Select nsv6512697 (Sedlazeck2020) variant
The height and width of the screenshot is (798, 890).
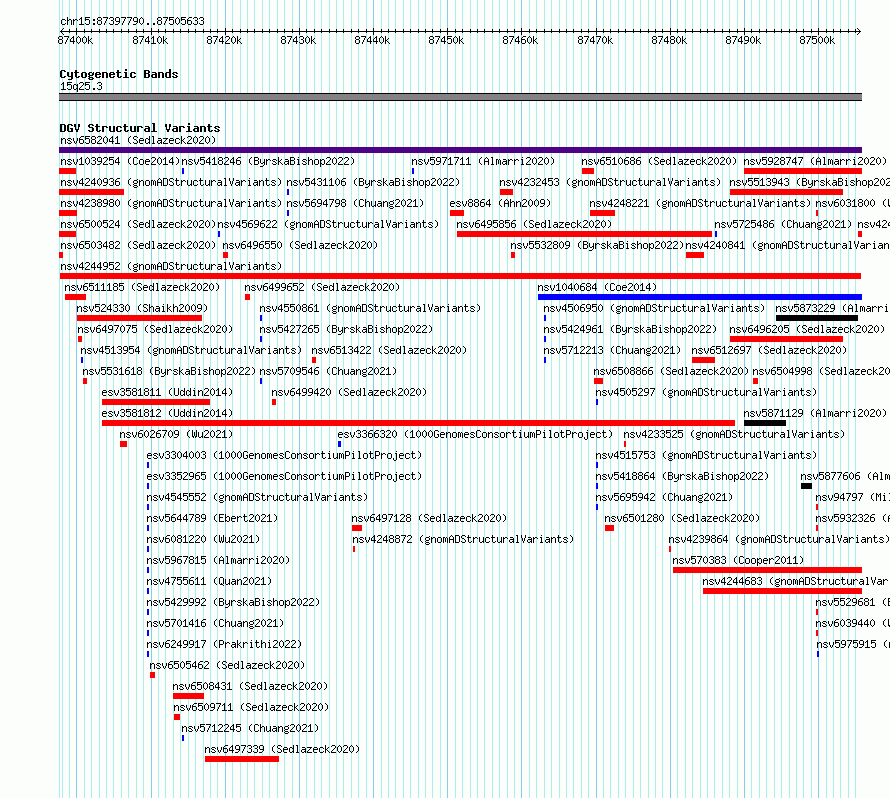pyautogui.click(x=769, y=350)
